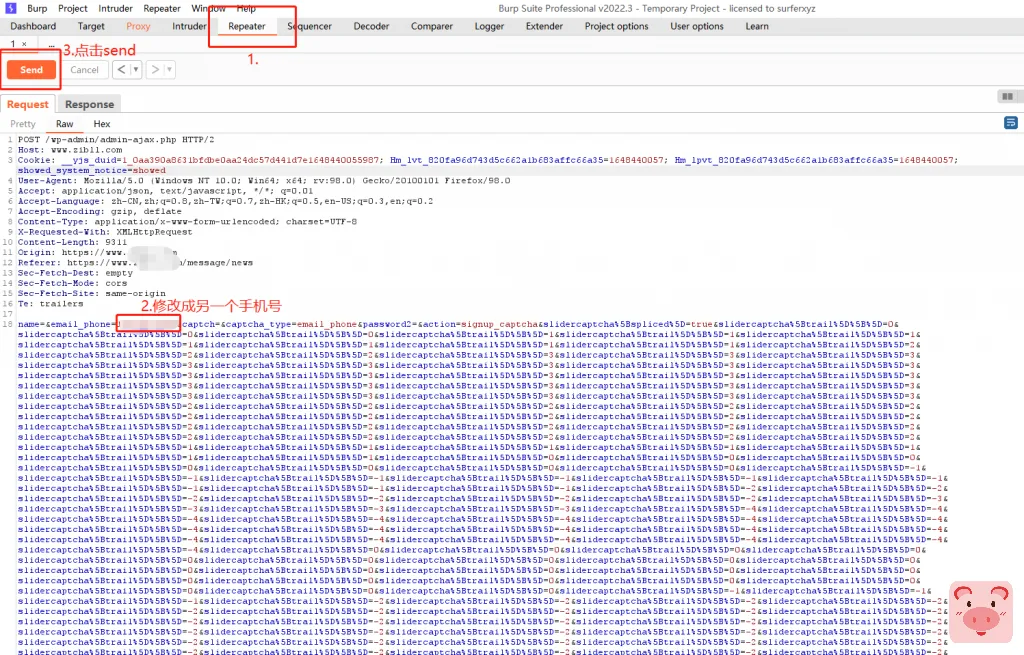
Task: Switch to the Comparer tab
Action: (x=432, y=26)
